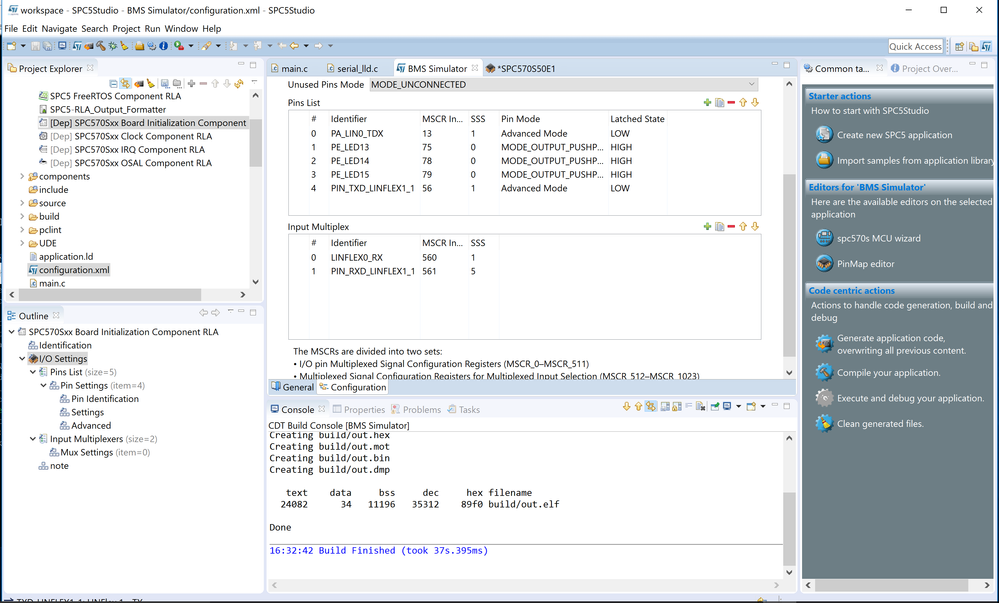Click the hammer build icon in main toolbar
999x603 pixels.
tap(101, 46)
